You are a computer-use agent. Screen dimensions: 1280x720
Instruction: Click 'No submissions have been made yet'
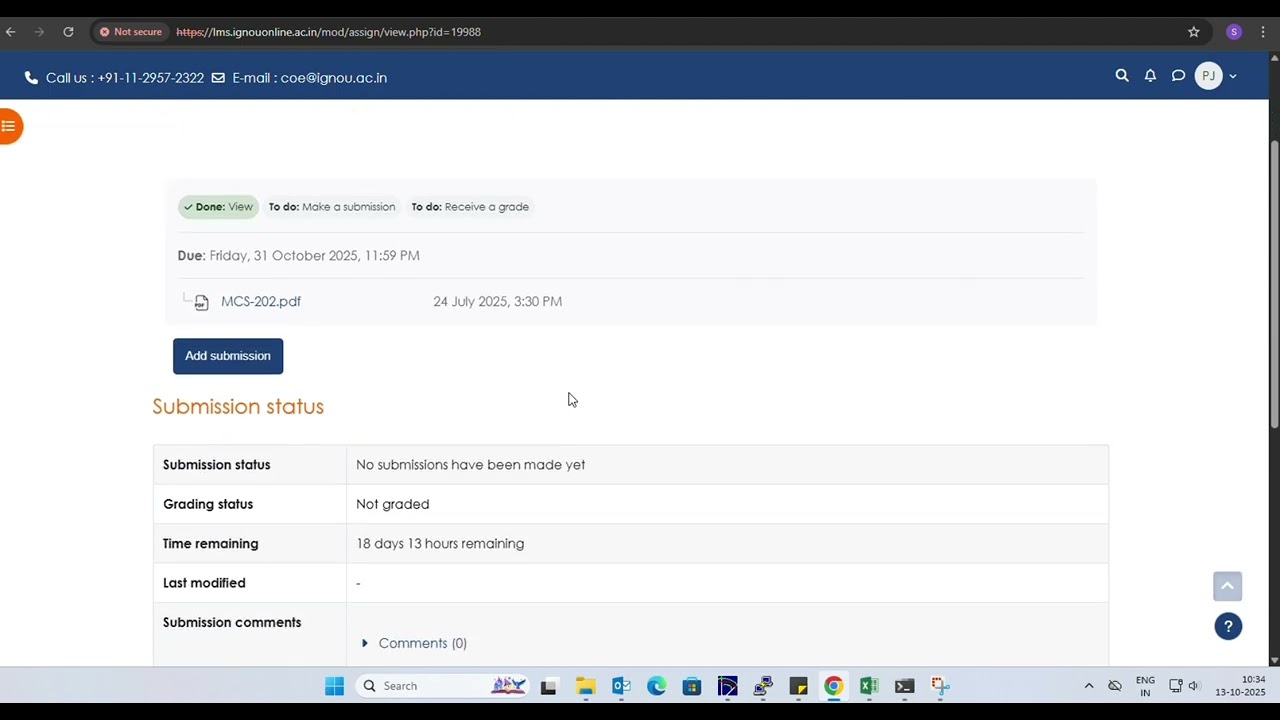pos(470,465)
